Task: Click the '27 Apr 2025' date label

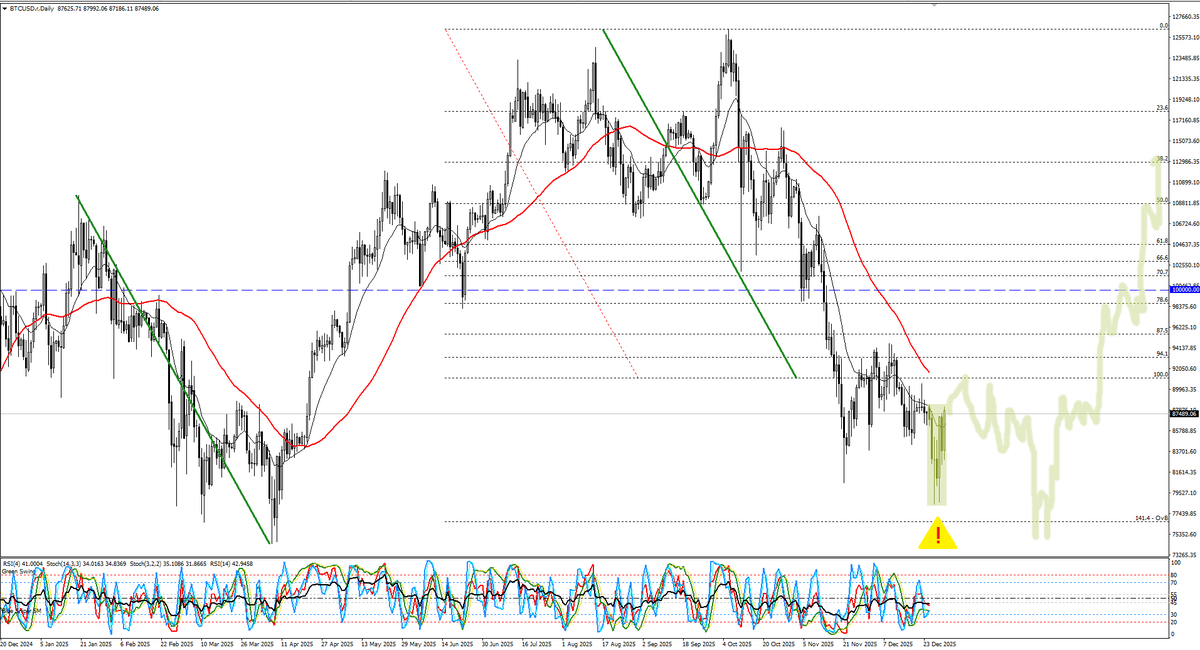Action: point(339,645)
